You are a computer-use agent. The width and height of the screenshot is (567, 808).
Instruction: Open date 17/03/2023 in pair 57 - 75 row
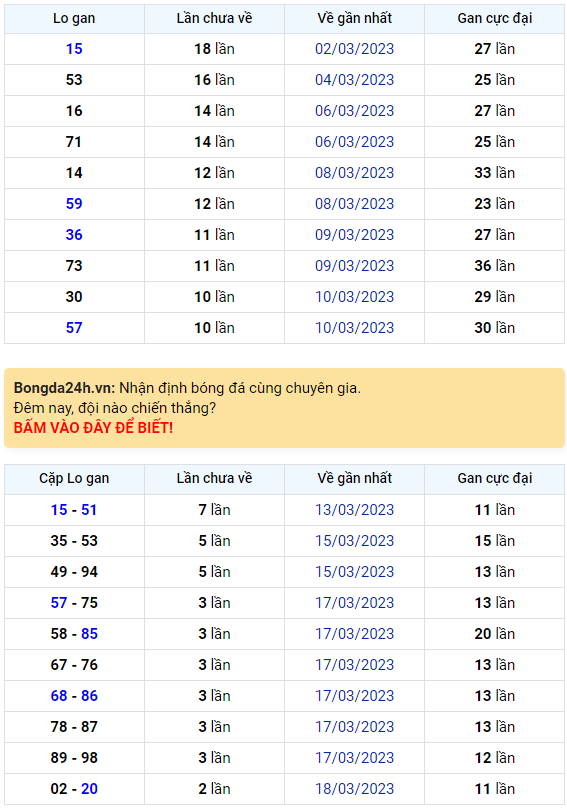[355, 603]
